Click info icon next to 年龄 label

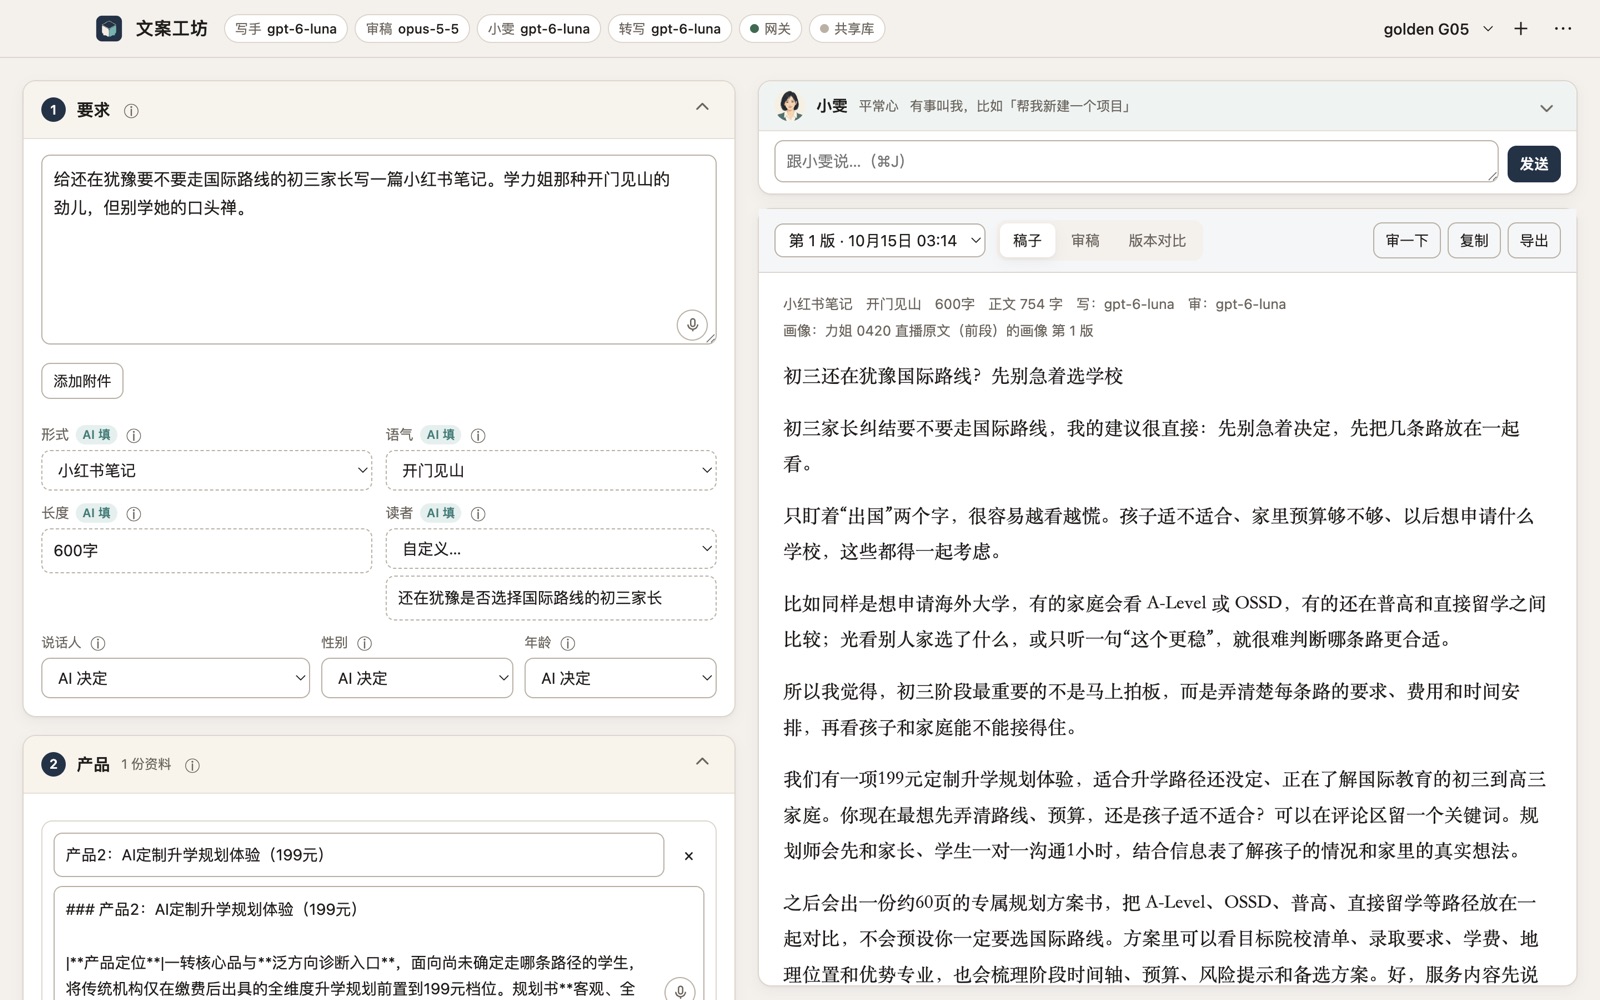pos(568,643)
